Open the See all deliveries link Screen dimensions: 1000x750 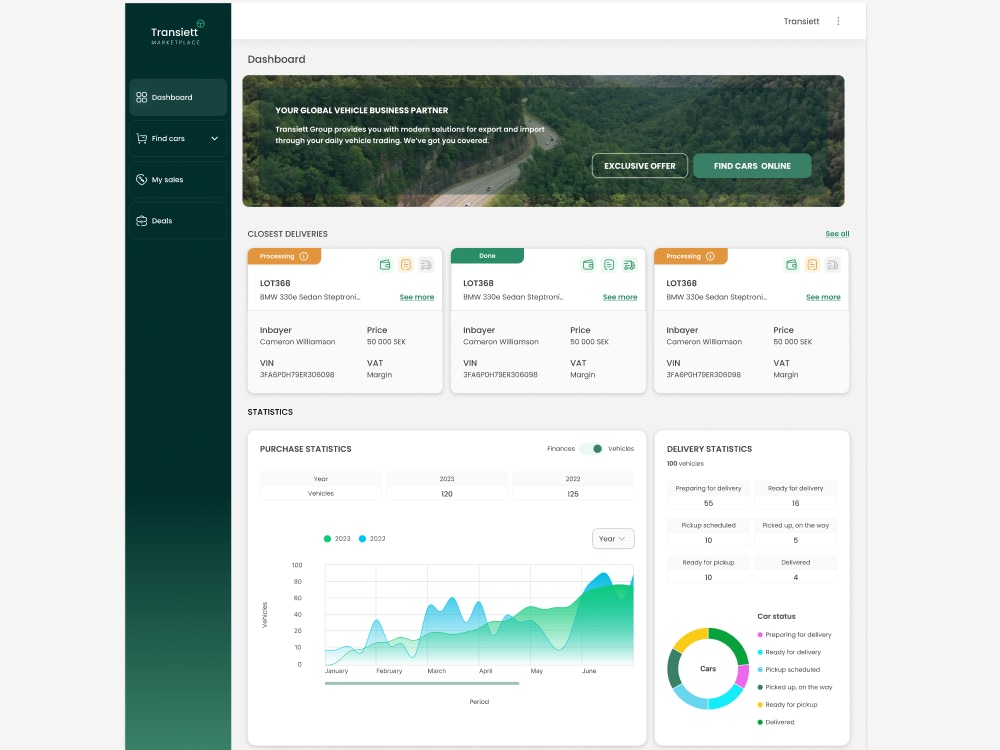(x=837, y=234)
